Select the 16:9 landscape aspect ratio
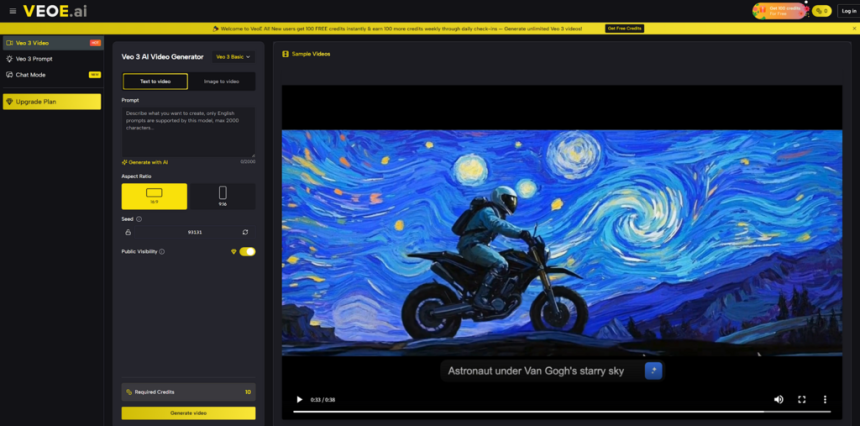The width and height of the screenshot is (860, 426). pos(154,196)
